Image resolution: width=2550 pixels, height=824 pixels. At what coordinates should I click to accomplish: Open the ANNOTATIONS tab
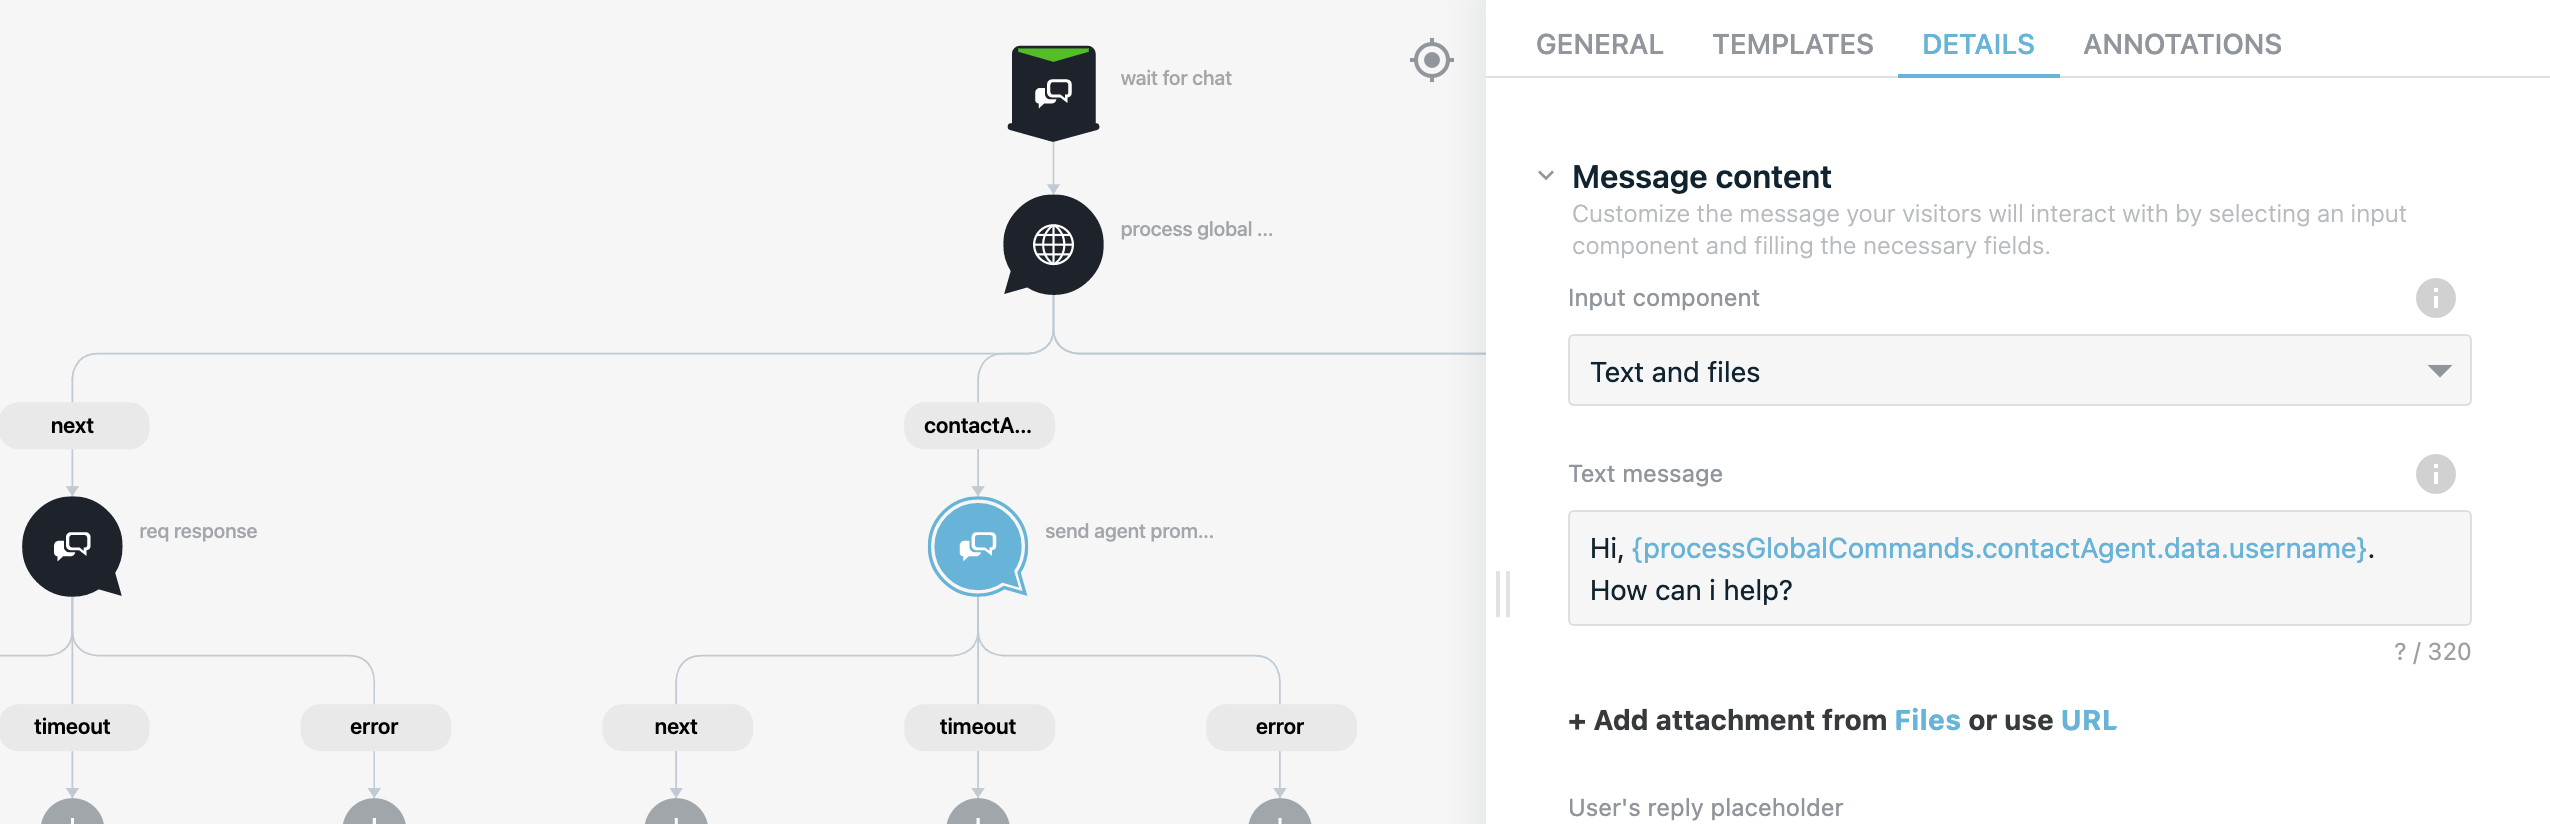coord(2182,44)
